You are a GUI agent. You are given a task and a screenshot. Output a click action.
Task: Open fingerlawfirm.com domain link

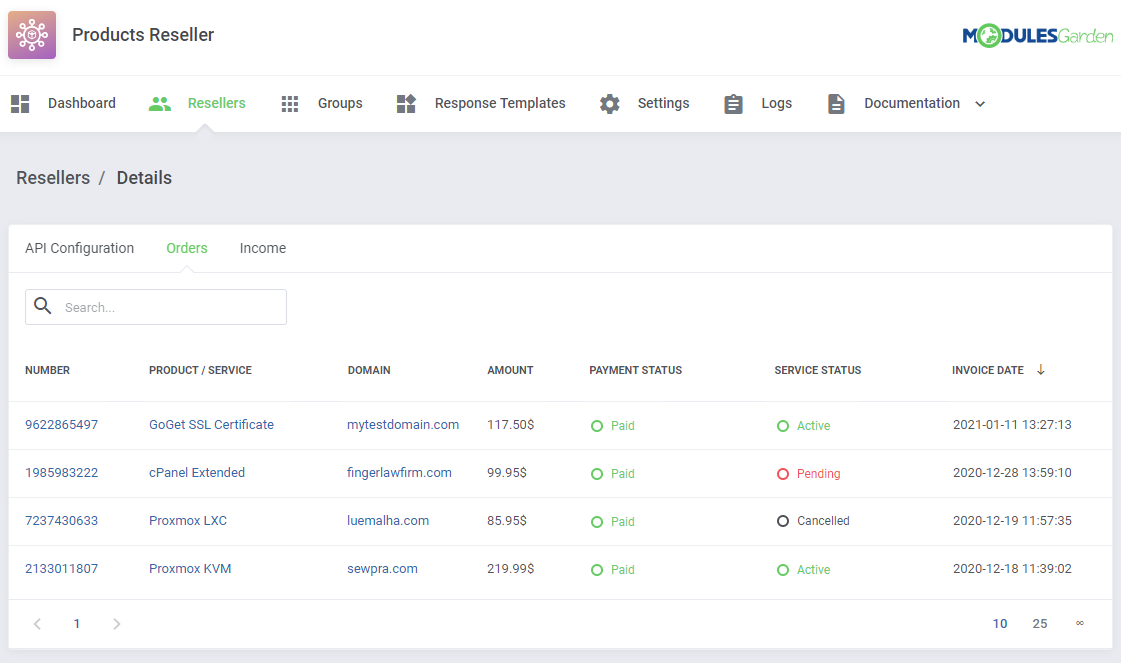pos(399,473)
